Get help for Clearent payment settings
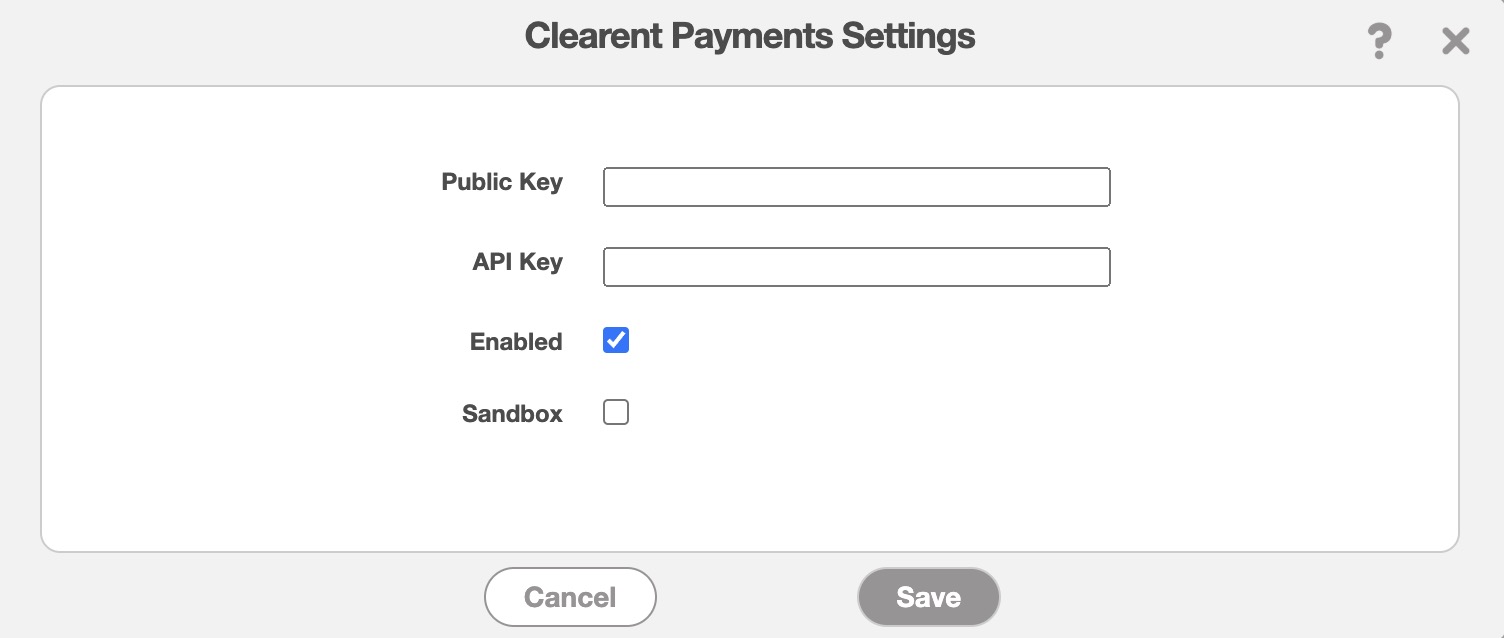Screen dimensions: 1504x638 (x=1379, y=42)
